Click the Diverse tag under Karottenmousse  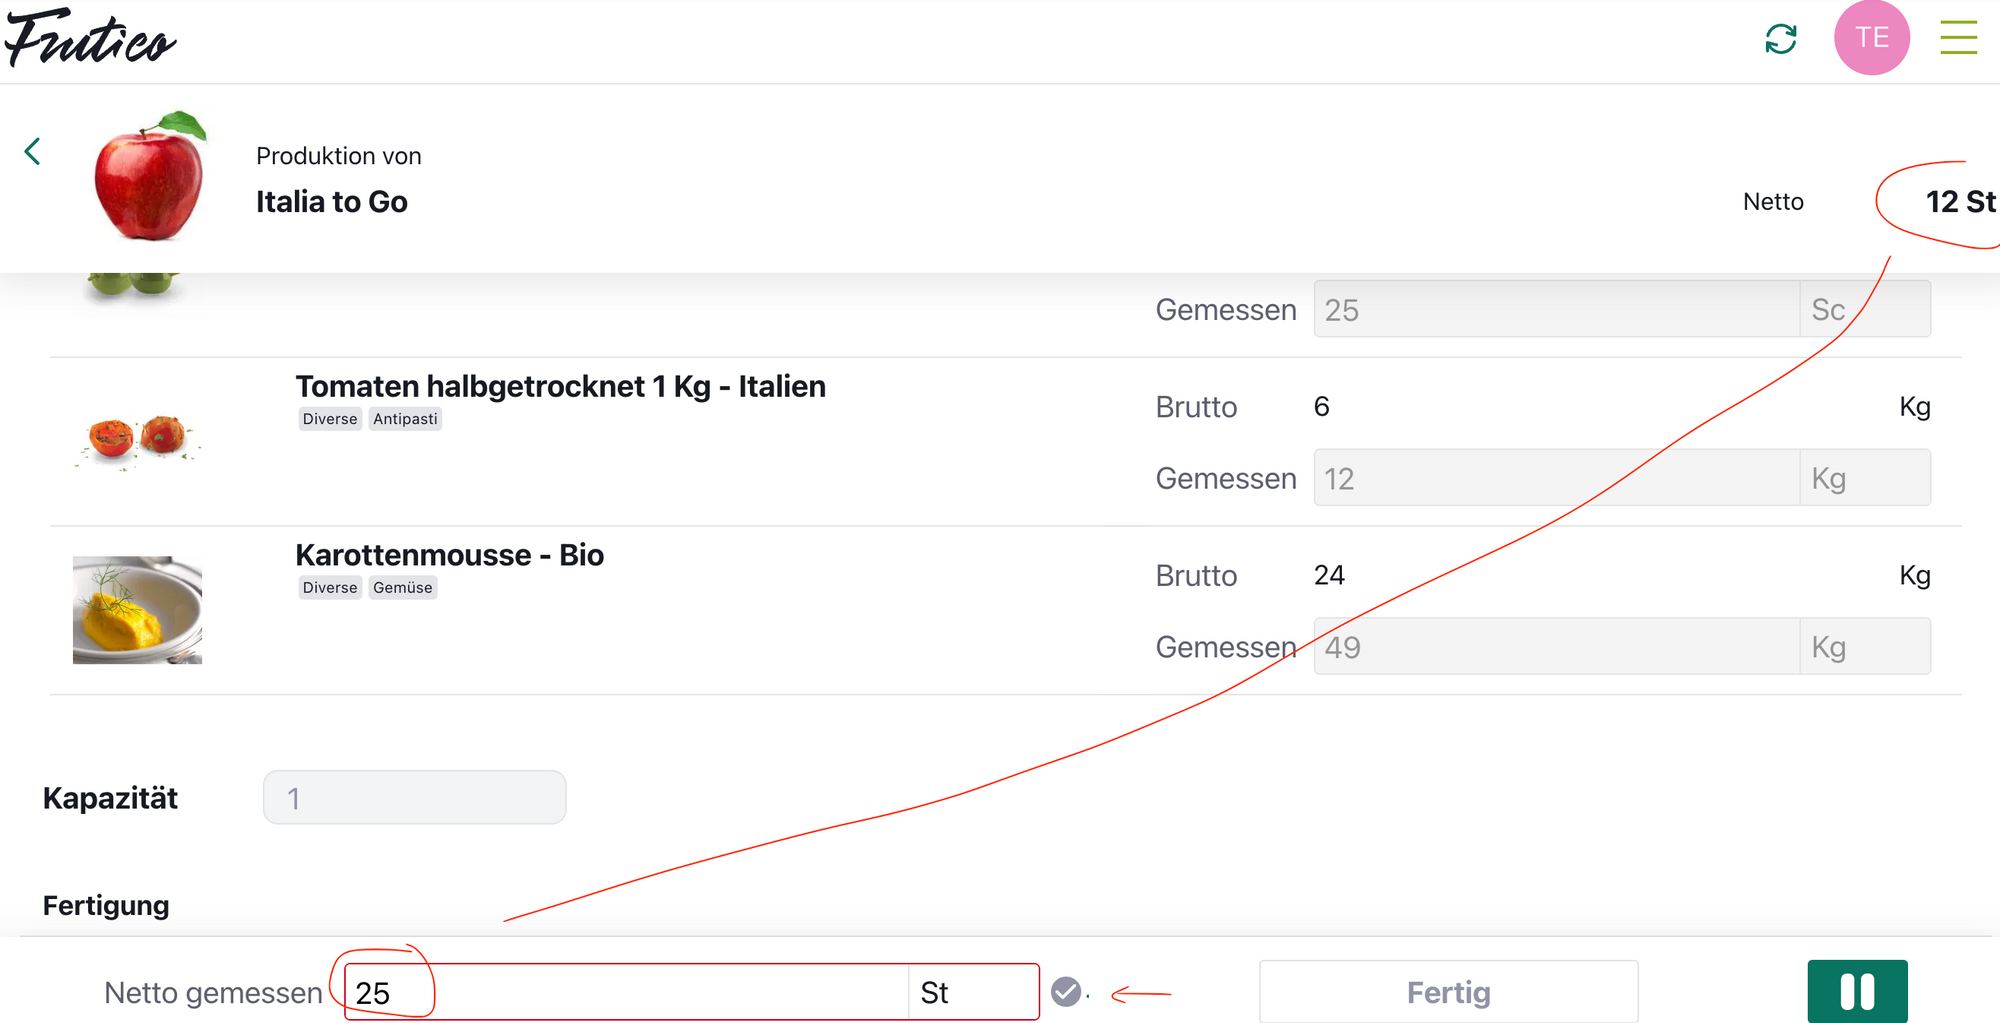pyautogui.click(x=330, y=588)
